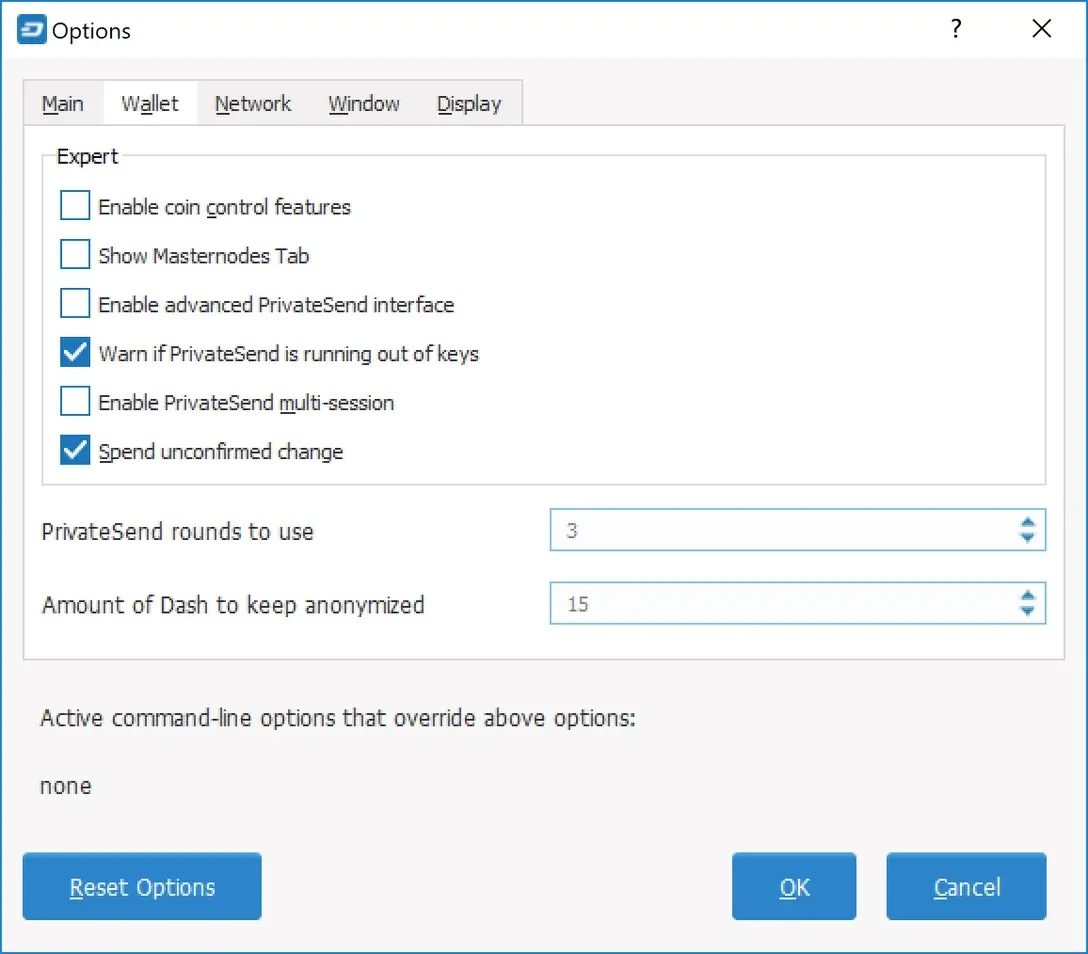Image resolution: width=1088 pixels, height=954 pixels.
Task: Click the Reset Options button
Action: [x=142, y=886]
